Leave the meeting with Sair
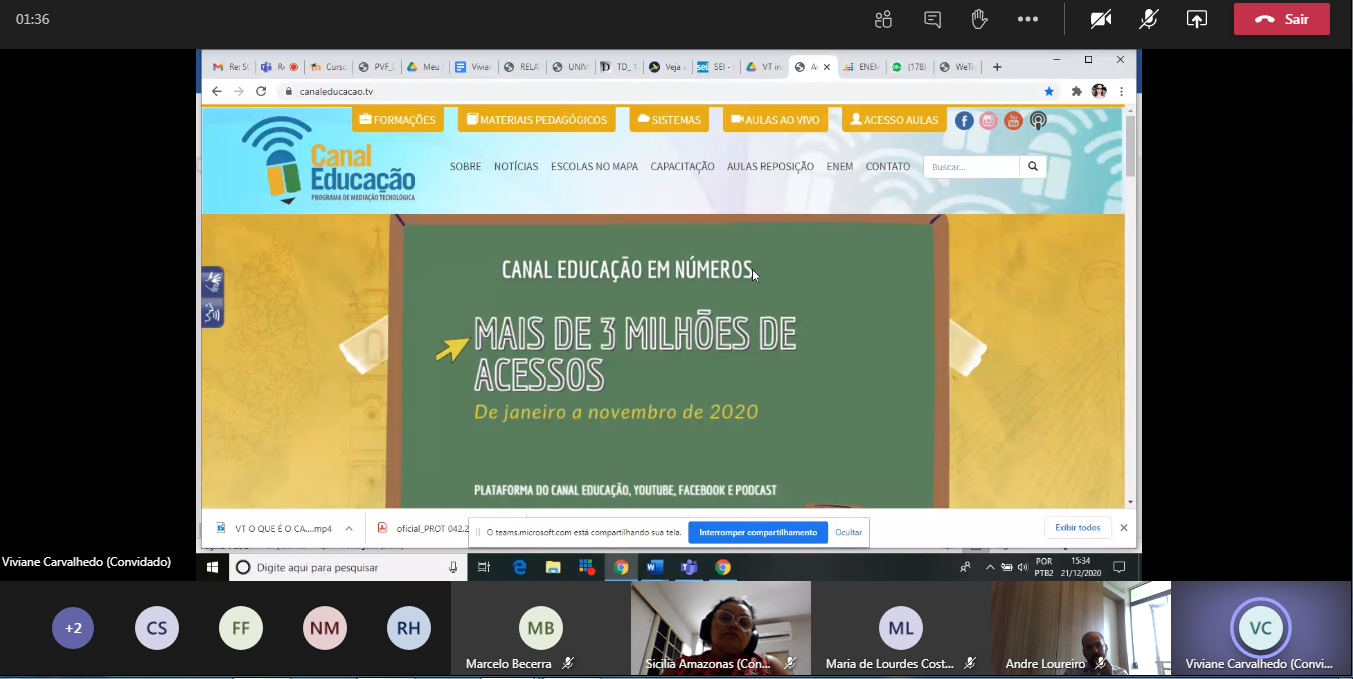The height and width of the screenshot is (679, 1353). click(1282, 19)
